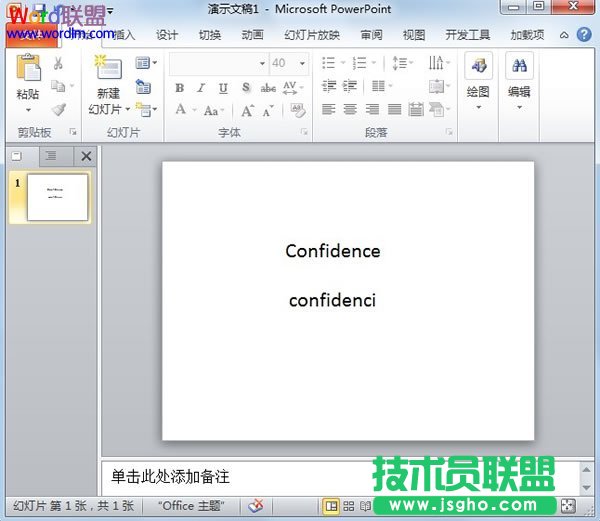Image resolution: width=600 pixels, height=521 pixels.
Task: Toggle Bold formatting
Action: coord(179,88)
